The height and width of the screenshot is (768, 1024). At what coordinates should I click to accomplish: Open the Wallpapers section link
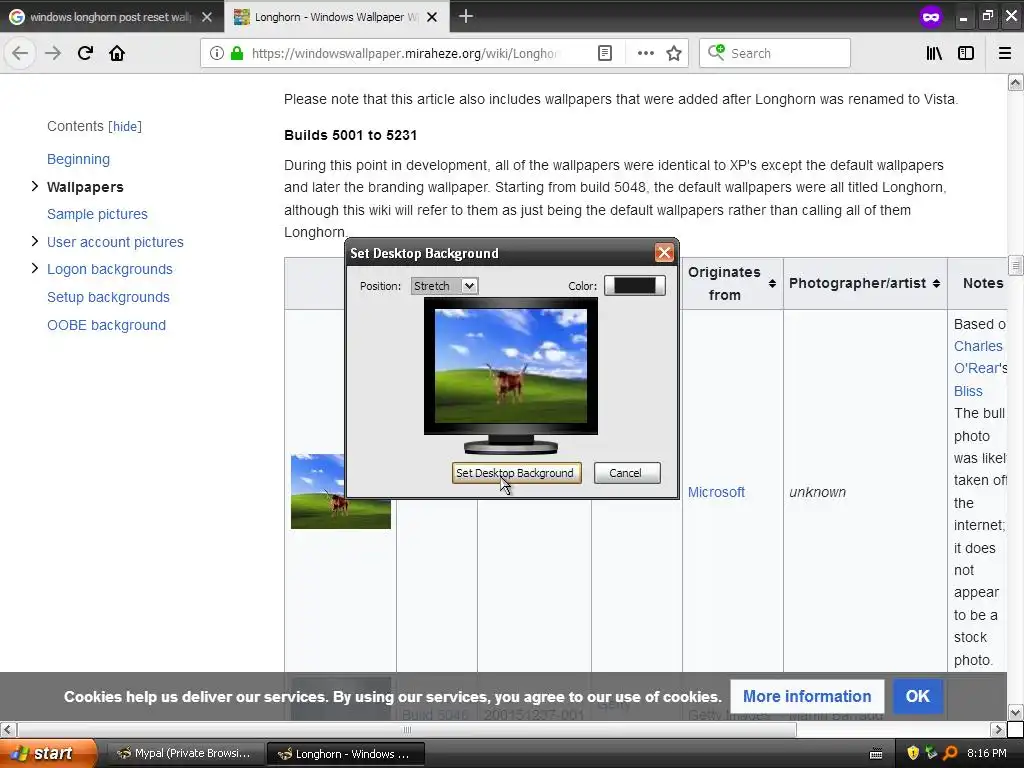pos(85,187)
